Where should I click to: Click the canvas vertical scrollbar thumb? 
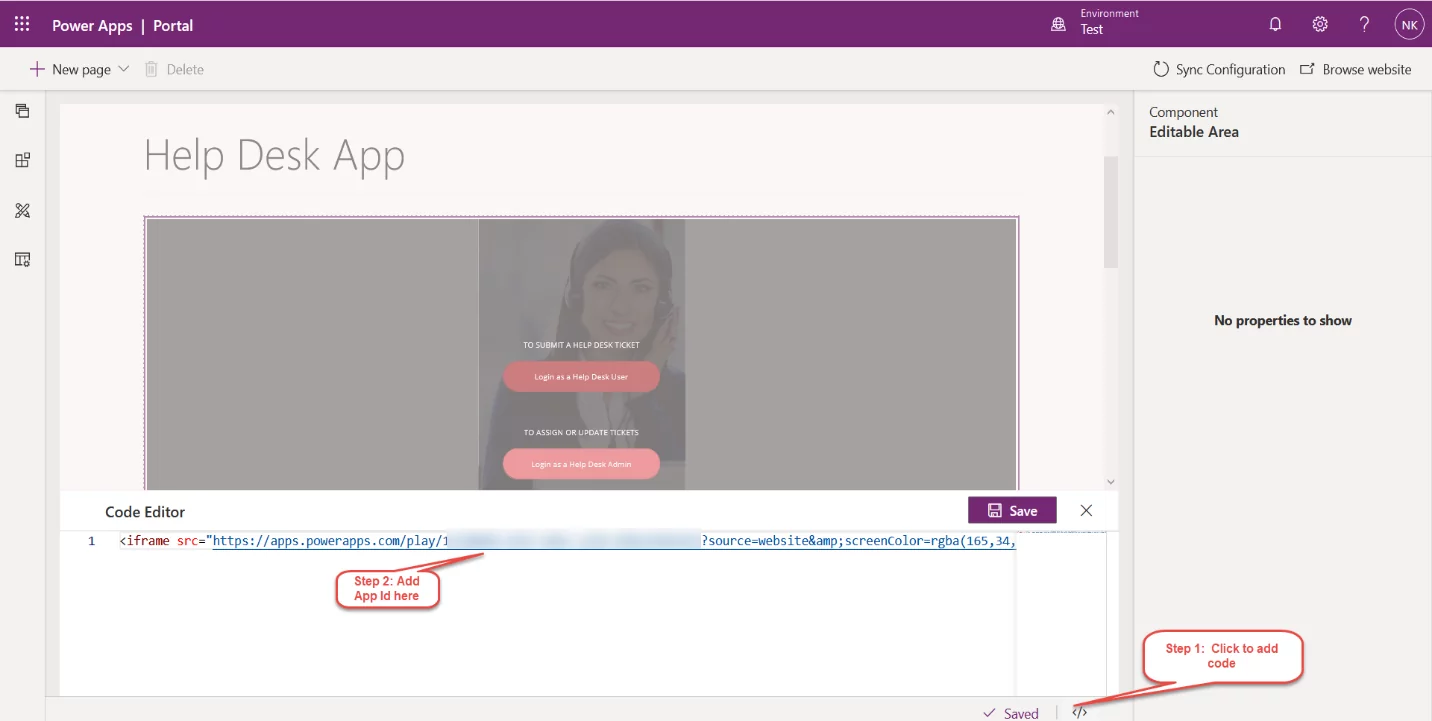coord(1110,211)
